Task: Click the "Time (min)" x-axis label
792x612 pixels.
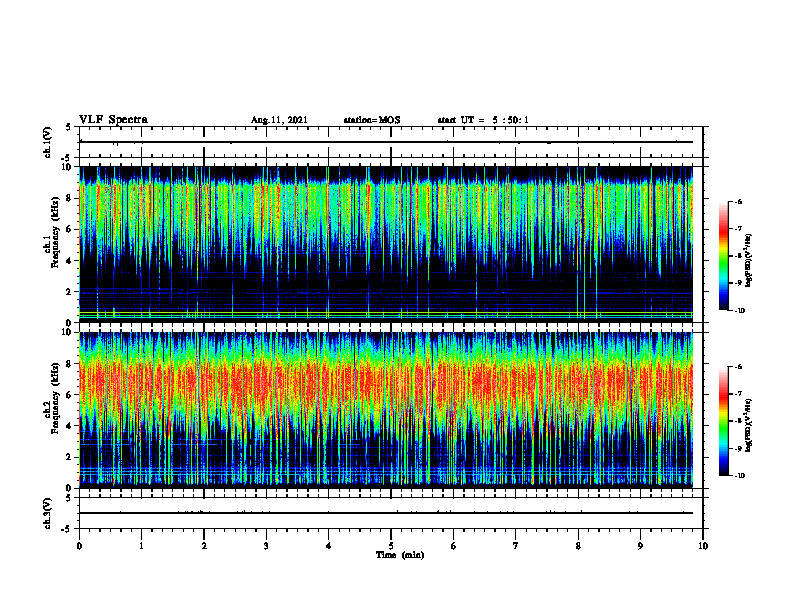Action: click(x=400, y=555)
